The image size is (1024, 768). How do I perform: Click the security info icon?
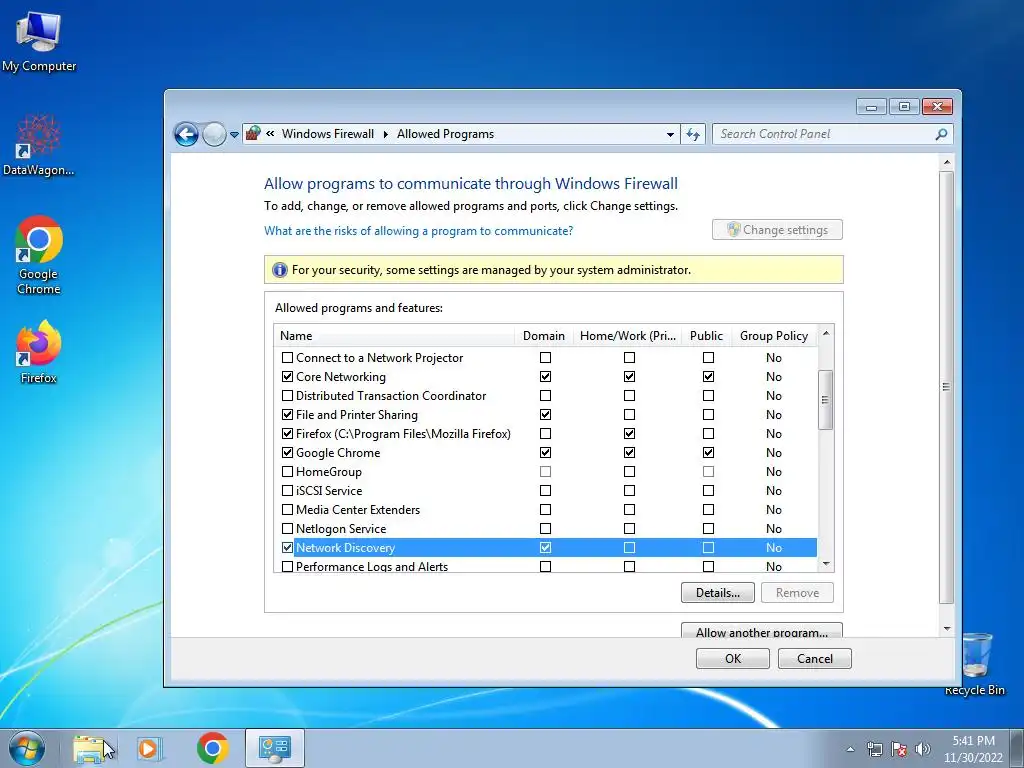(280, 270)
